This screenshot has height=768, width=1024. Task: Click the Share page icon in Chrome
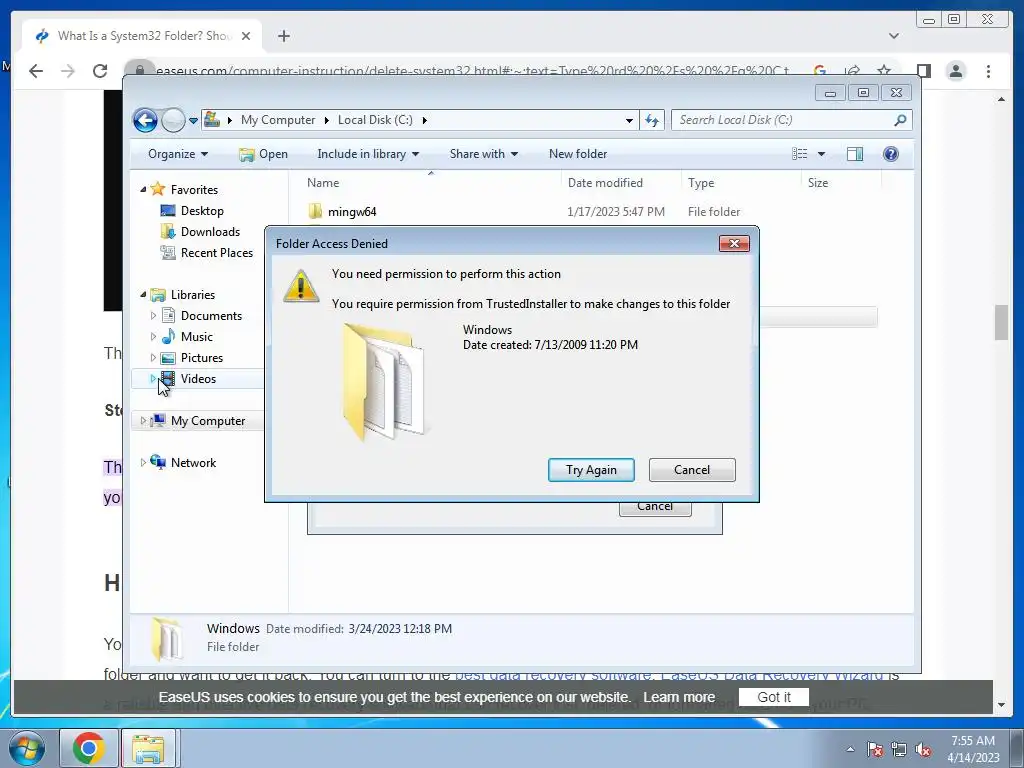pyautogui.click(x=852, y=71)
